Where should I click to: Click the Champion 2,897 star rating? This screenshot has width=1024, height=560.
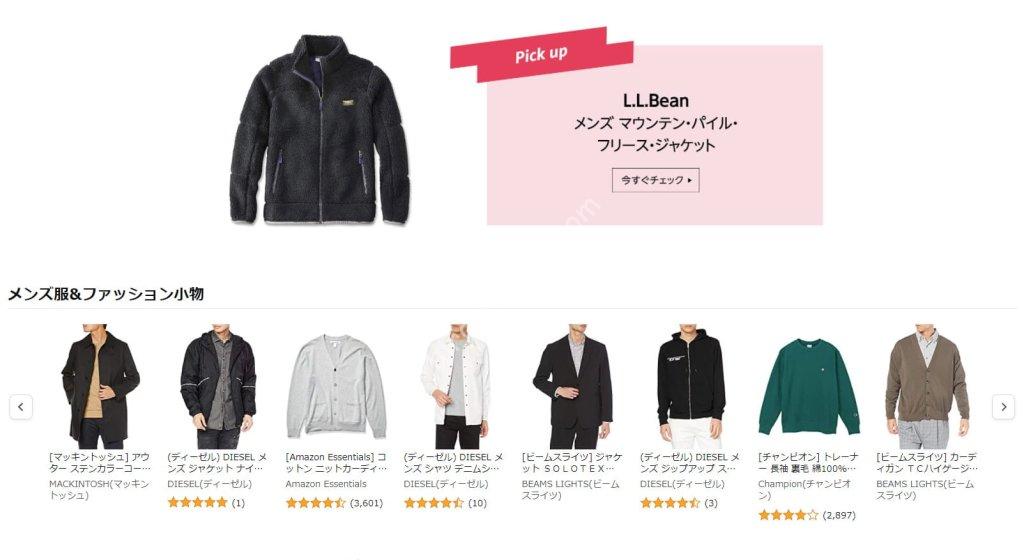807,515
